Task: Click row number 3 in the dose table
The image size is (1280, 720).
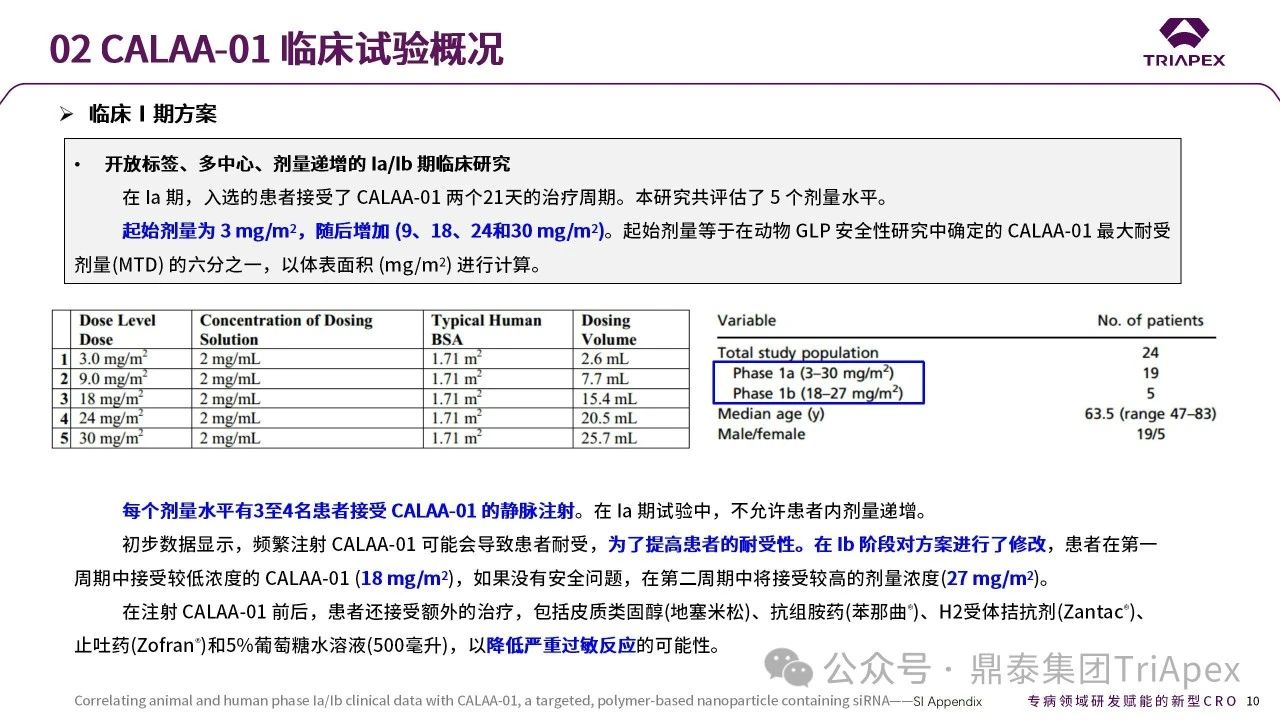Action: (x=63, y=399)
